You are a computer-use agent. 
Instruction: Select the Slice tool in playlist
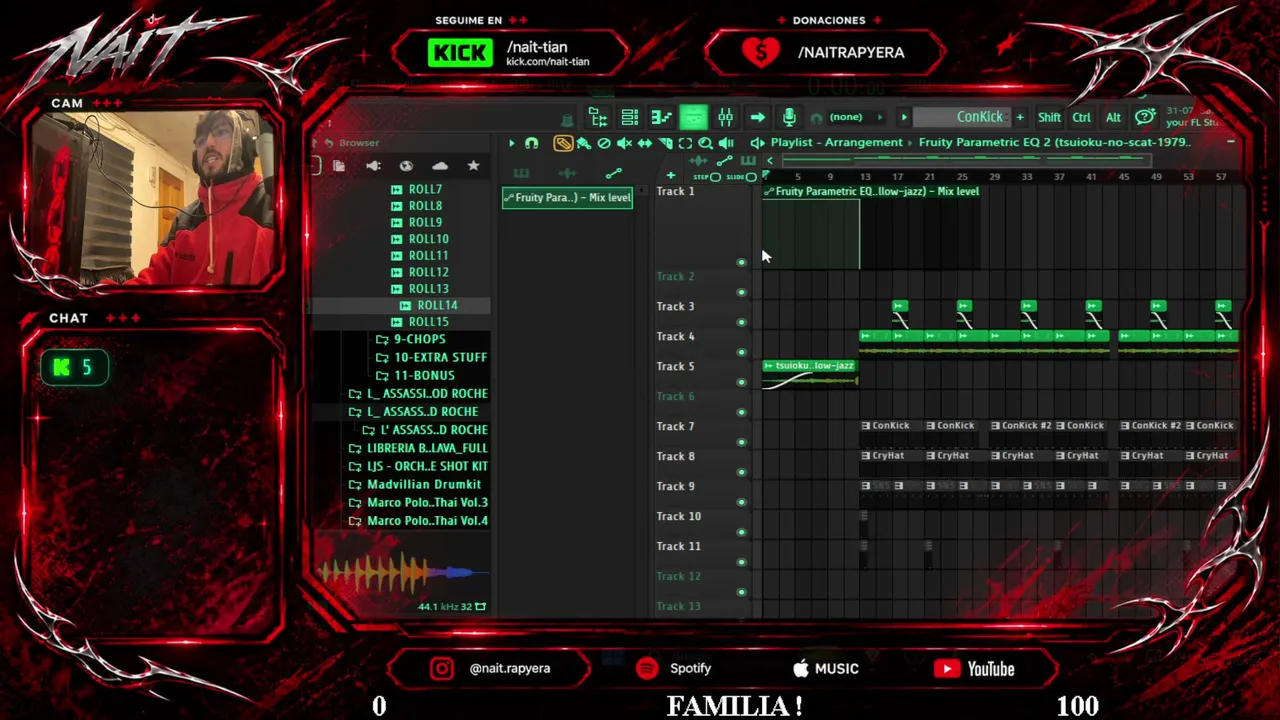click(x=665, y=143)
